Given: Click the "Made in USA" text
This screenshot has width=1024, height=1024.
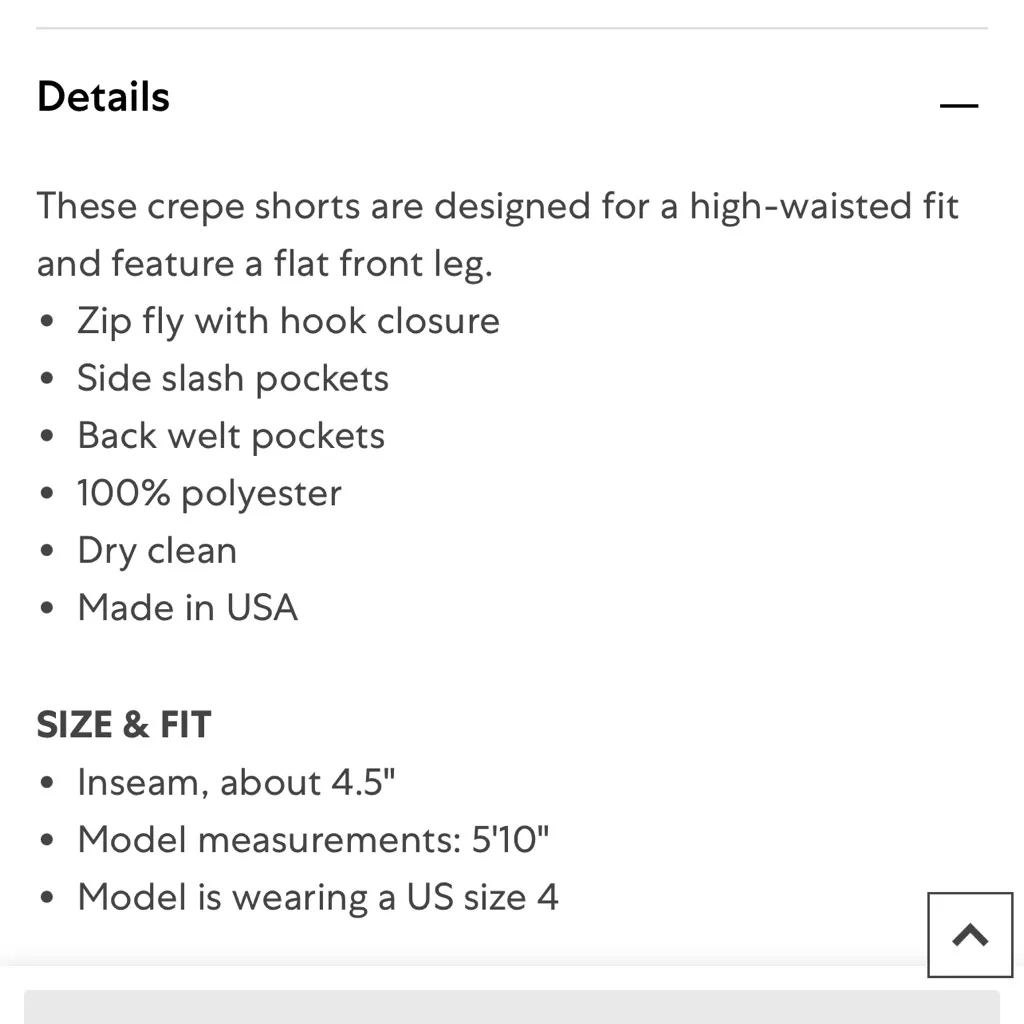Looking at the screenshot, I should [187, 608].
